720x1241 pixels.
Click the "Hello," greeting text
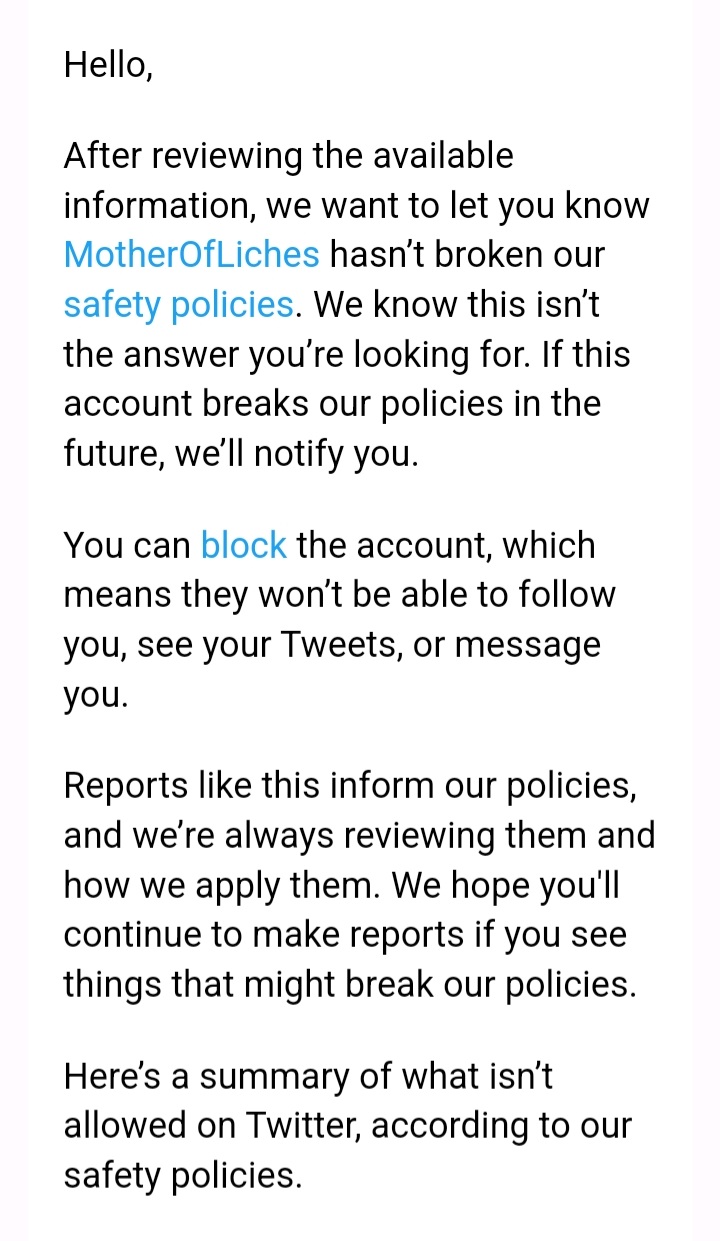point(108,65)
